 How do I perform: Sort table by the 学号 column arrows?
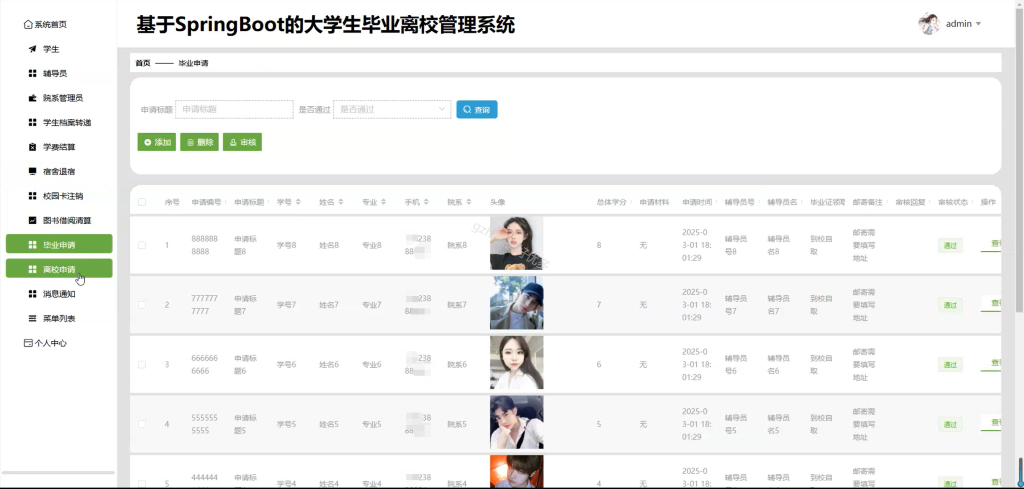click(298, 202)
